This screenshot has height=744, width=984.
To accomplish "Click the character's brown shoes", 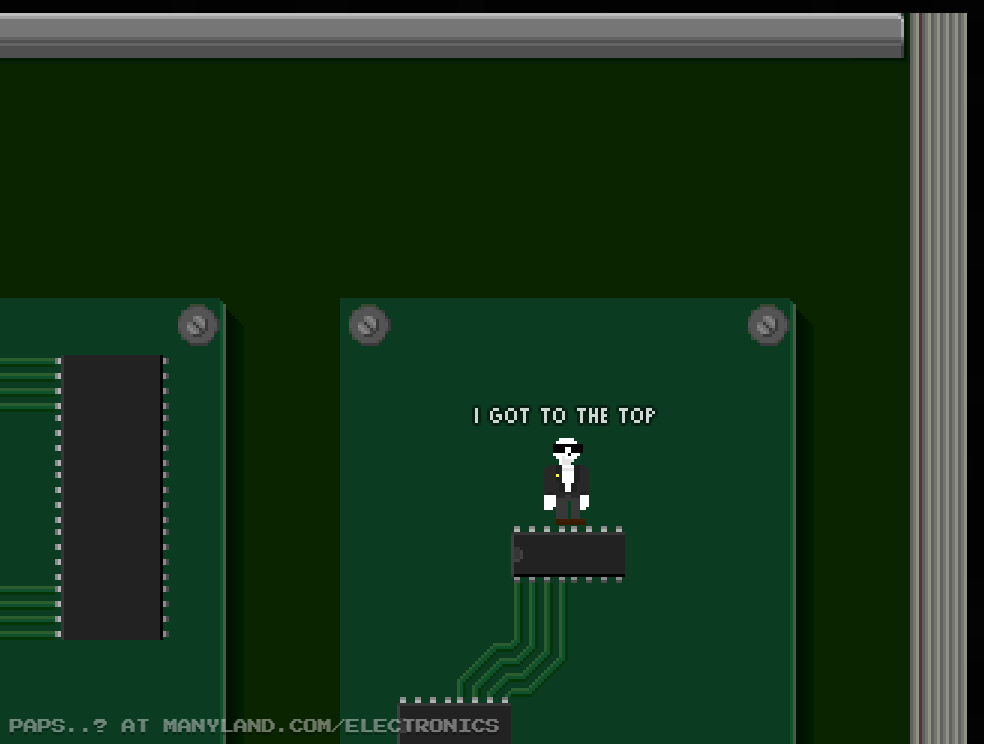I will click(570, 521).
